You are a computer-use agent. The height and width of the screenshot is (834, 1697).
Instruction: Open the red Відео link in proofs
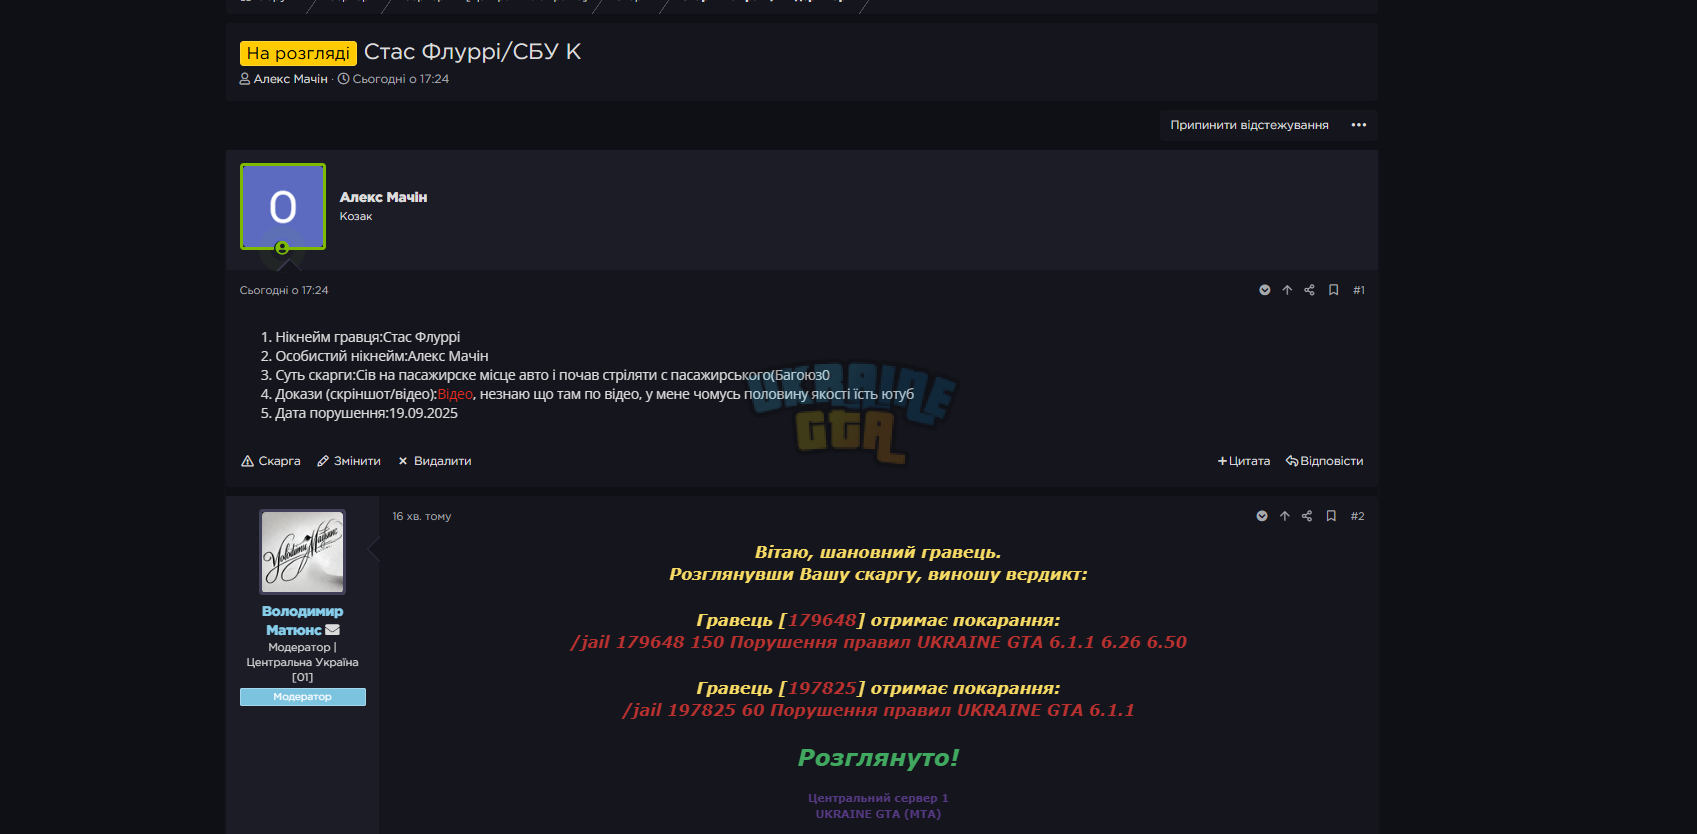pyautogui.click(x=454, y=394)
